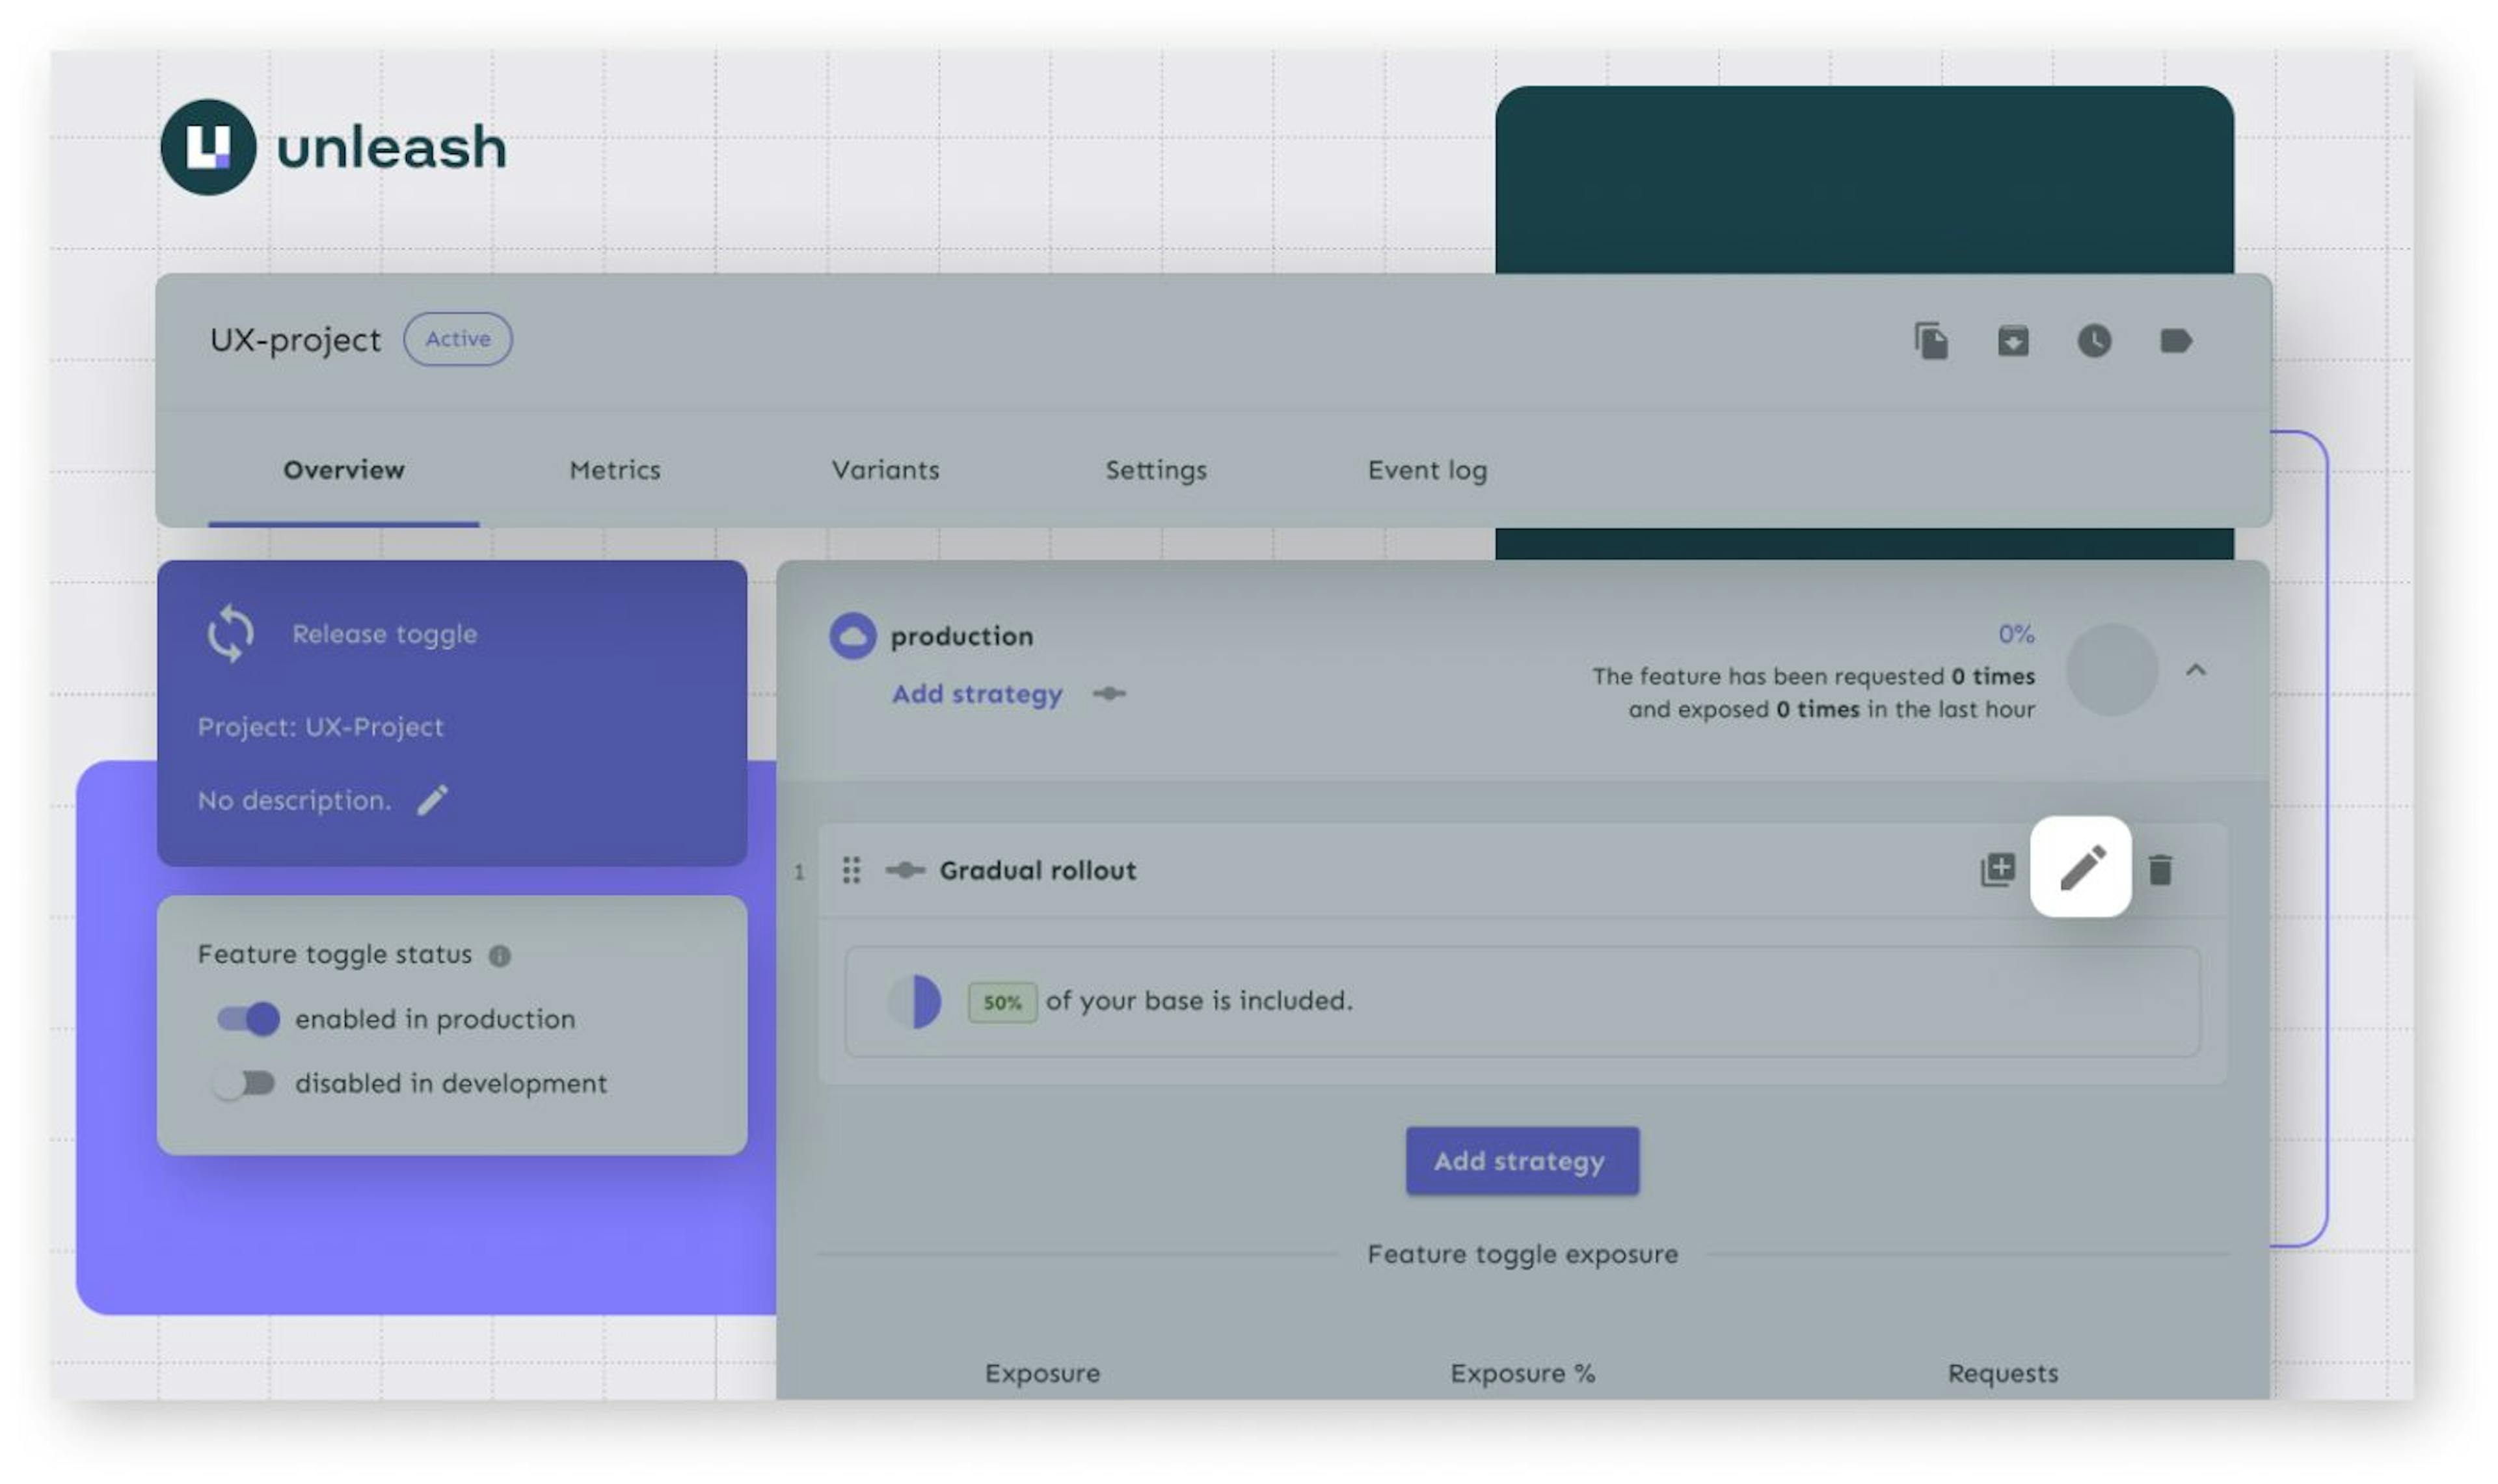This screenshot has width=2498, height=1484.
Task: Open the tag icon to tag the toggle
Action: pos(2176,341)
